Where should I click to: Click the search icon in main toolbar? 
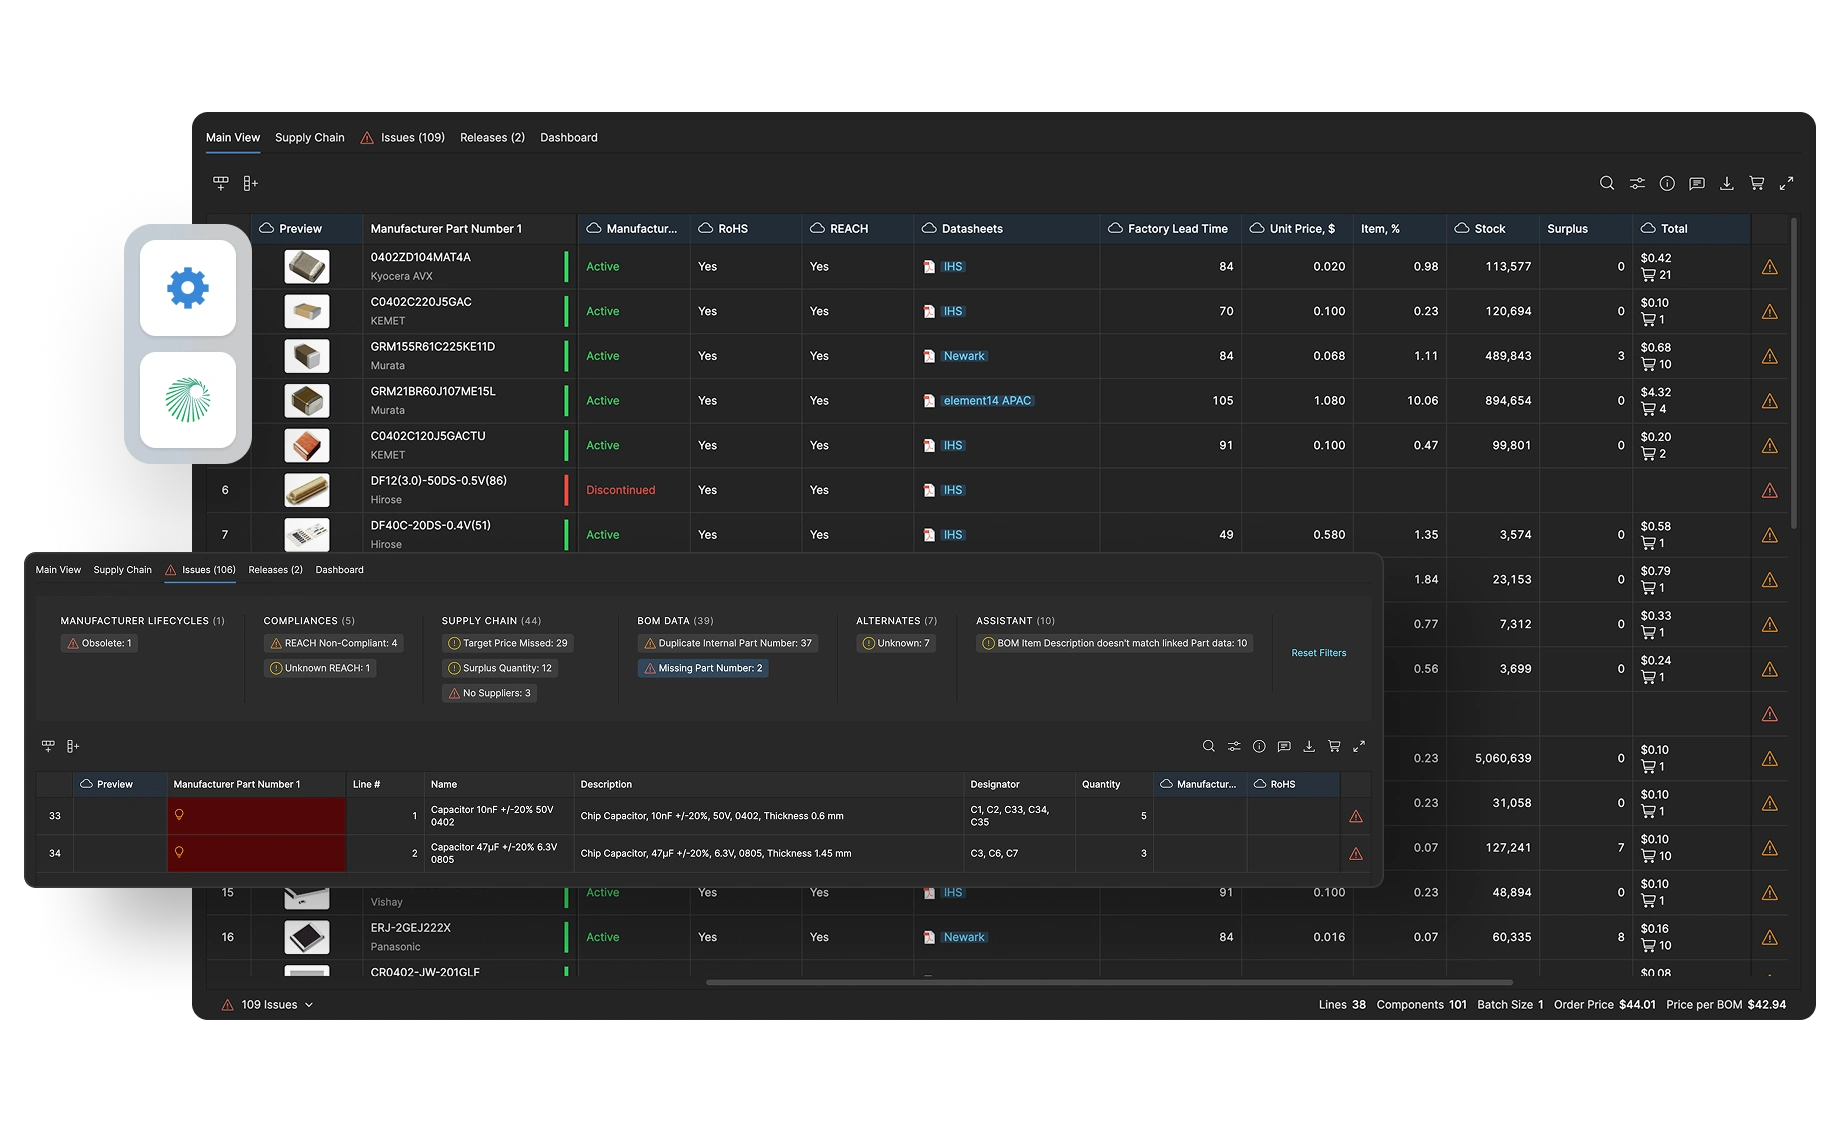point(1607,183)
